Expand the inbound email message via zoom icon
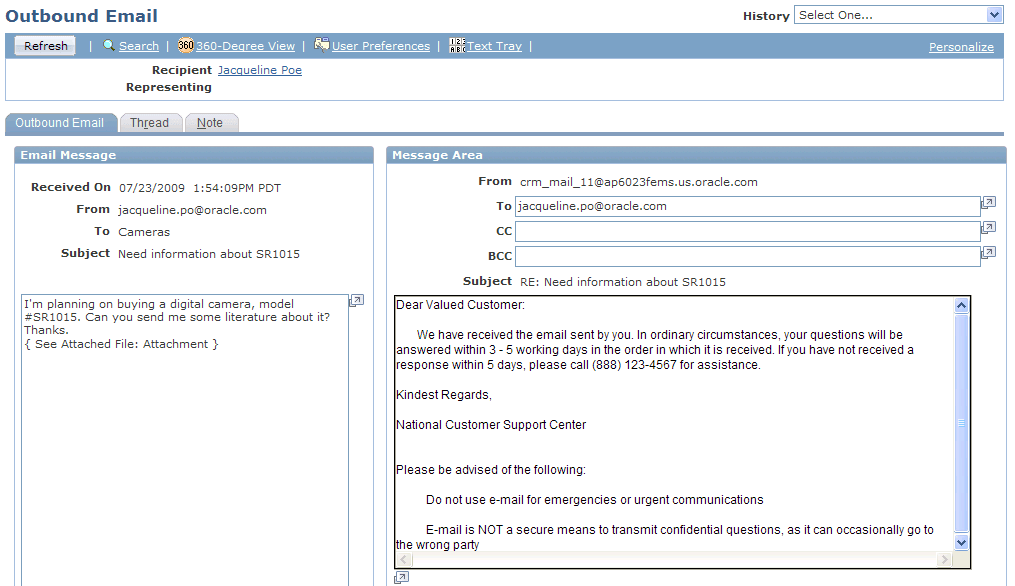 [x=356, y=300]
